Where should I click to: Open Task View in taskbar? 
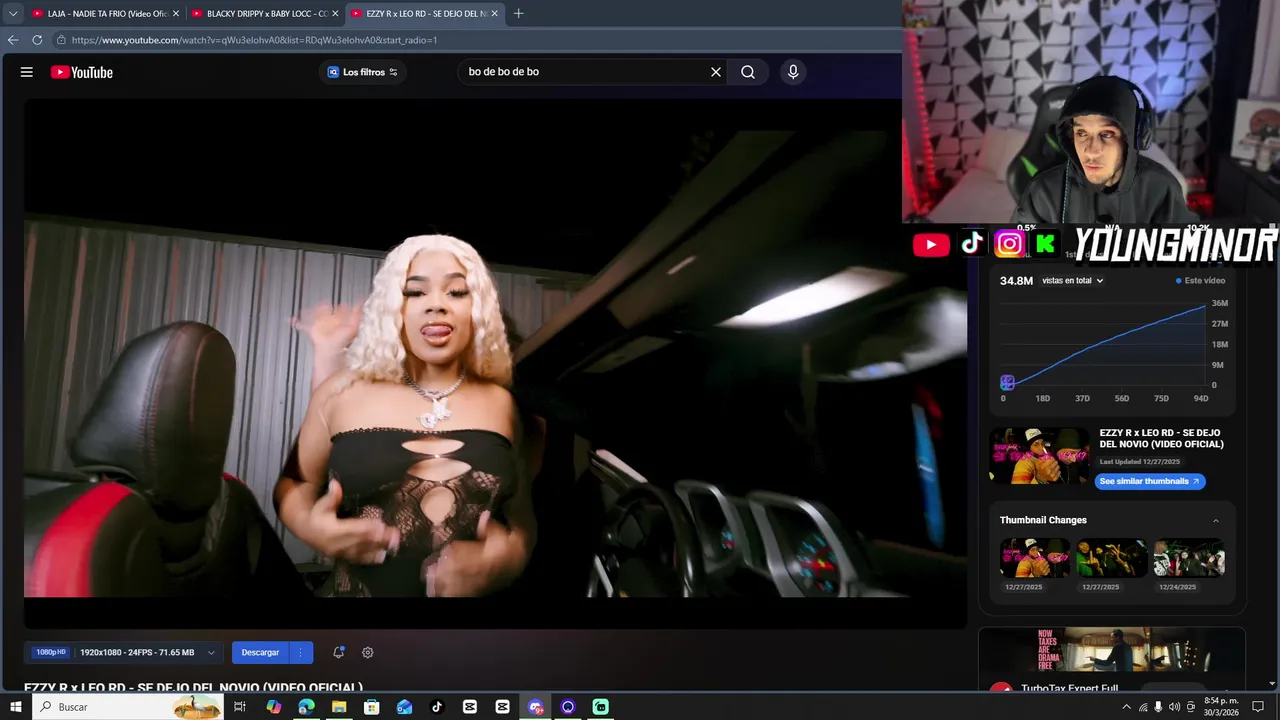coord(240,707)
